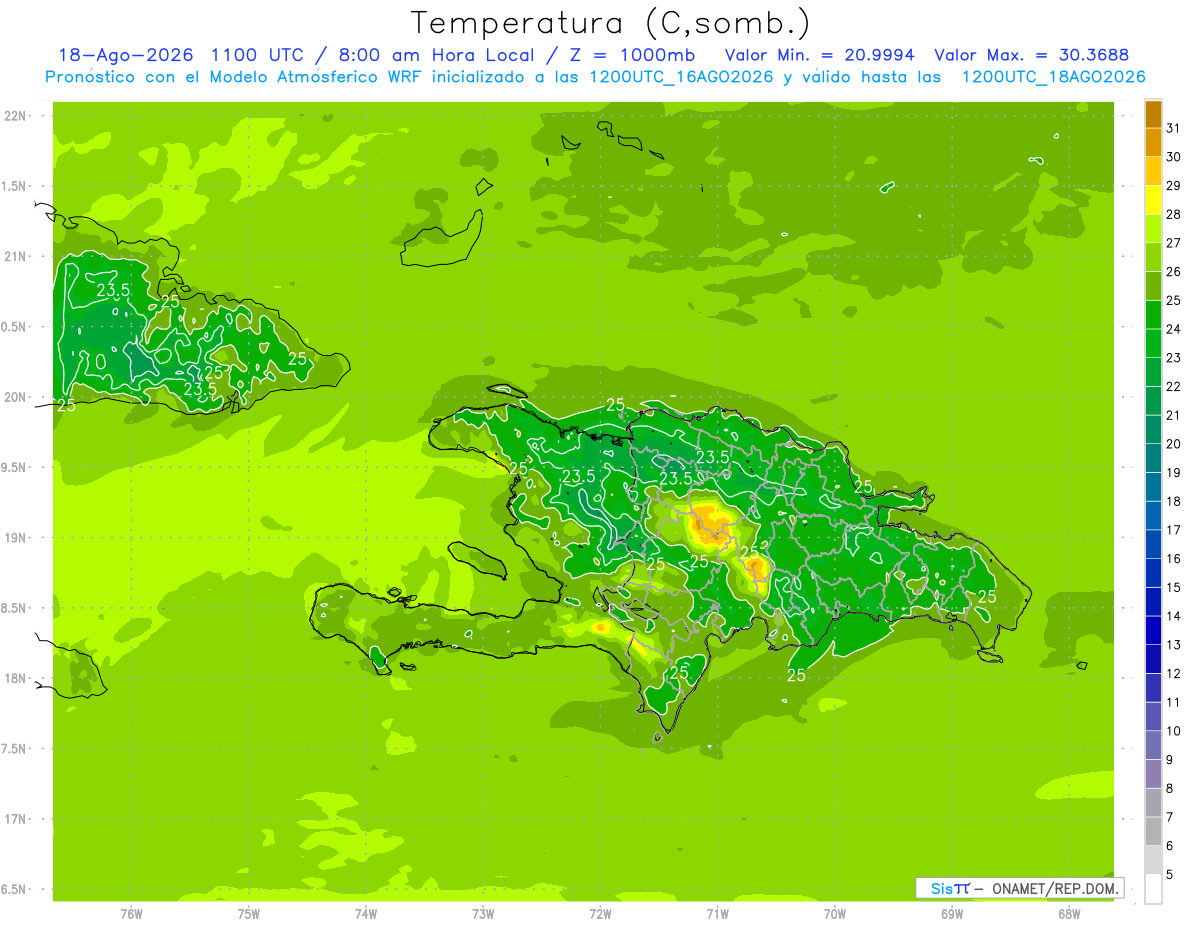Select the small dark green patch on Haiti's southwestern tip
1200x927 pixels.
pyautogui.click(x=378, y=658)
